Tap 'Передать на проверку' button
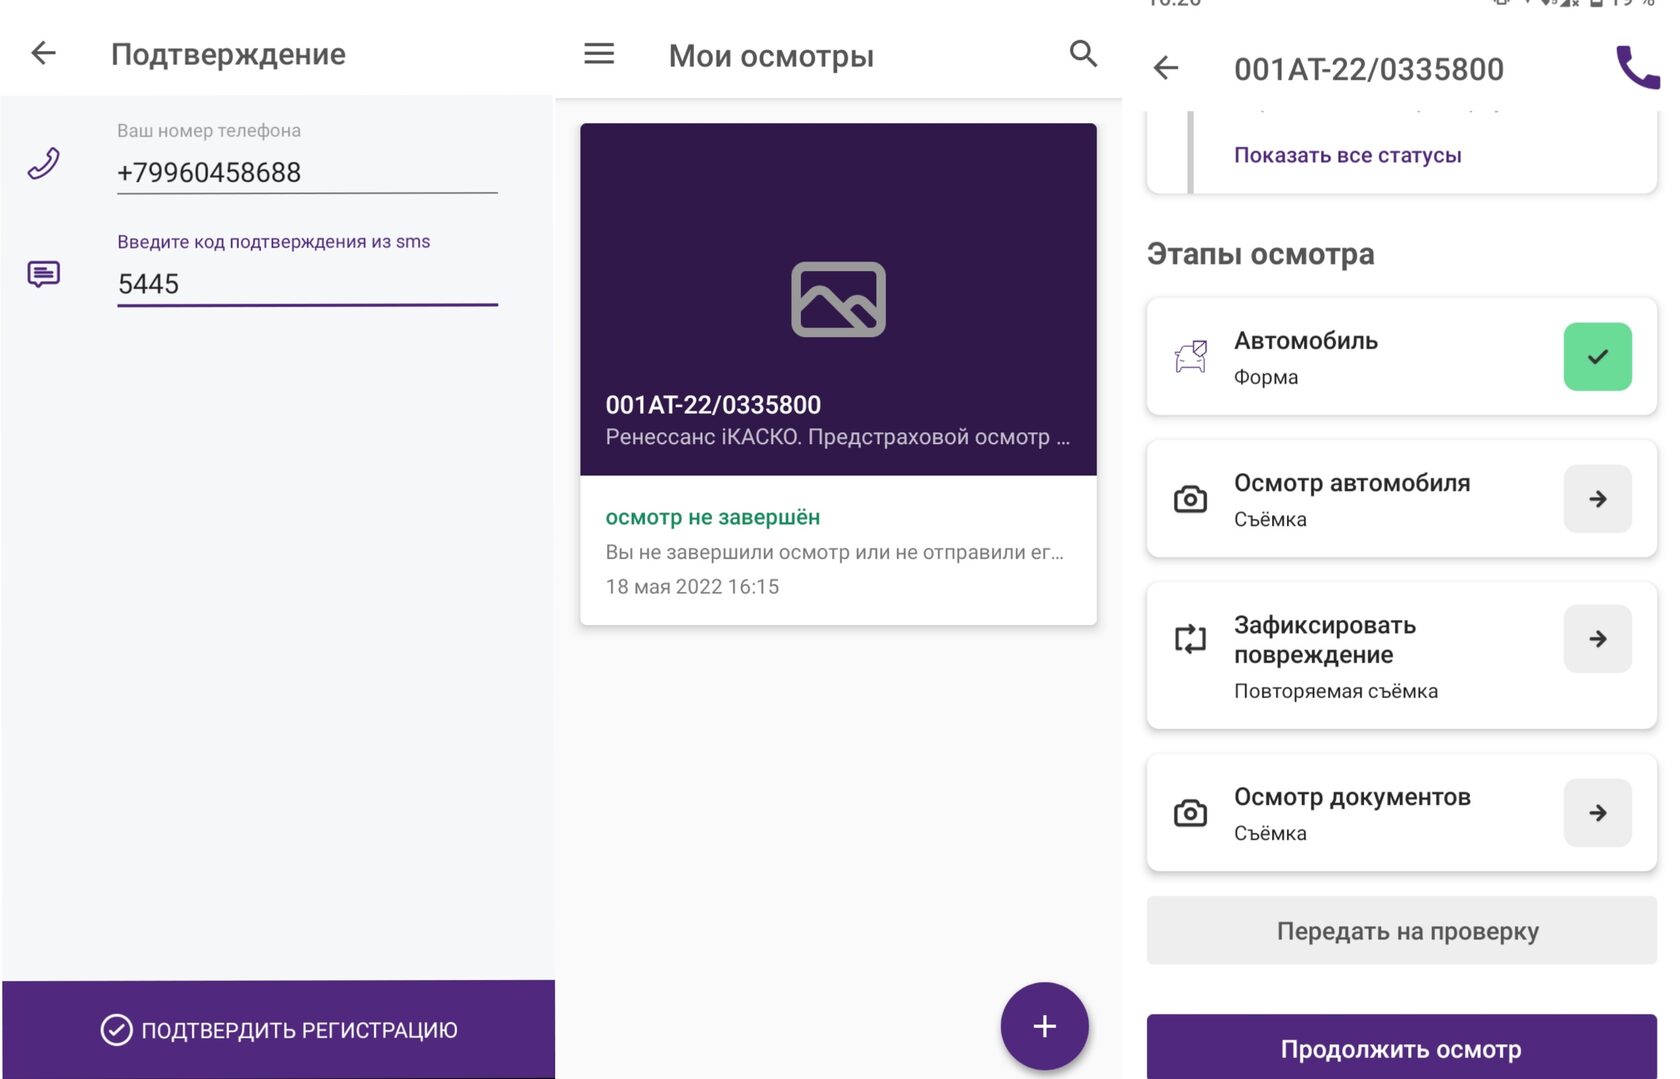The width and height of the screenshot is (1680, 1079). (x=1401, y=930)
